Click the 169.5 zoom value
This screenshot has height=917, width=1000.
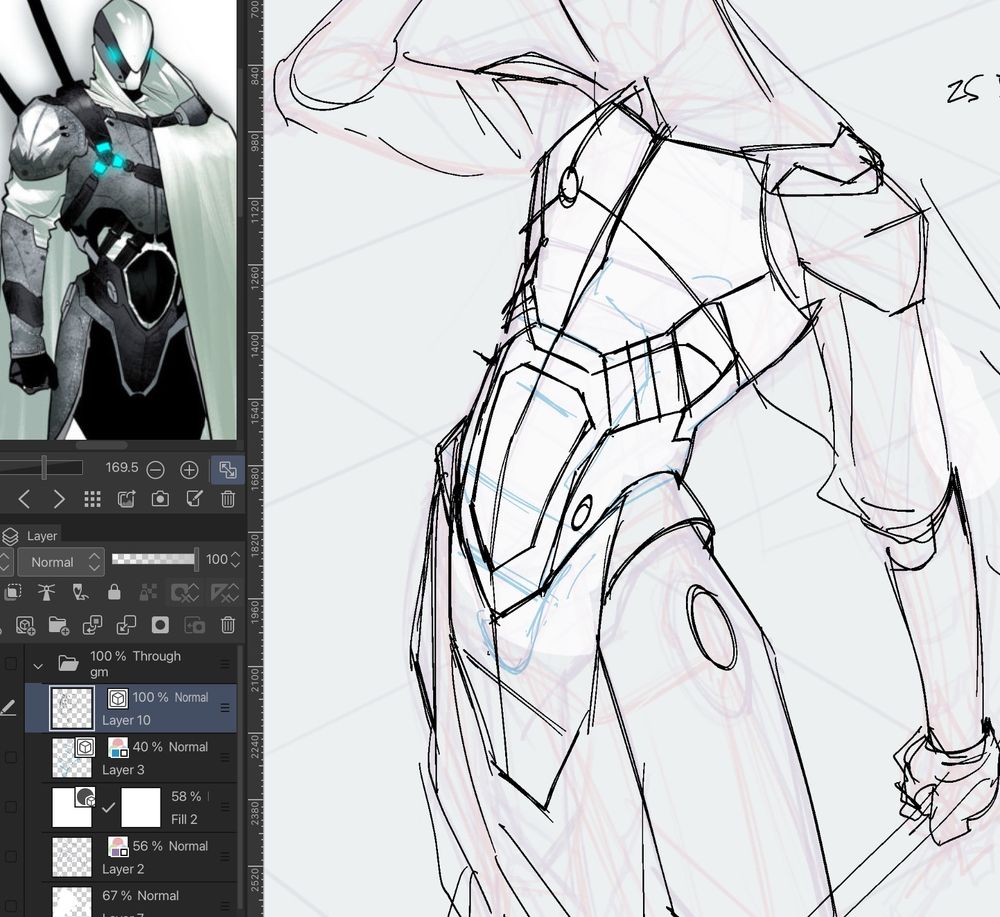point(121,467)
